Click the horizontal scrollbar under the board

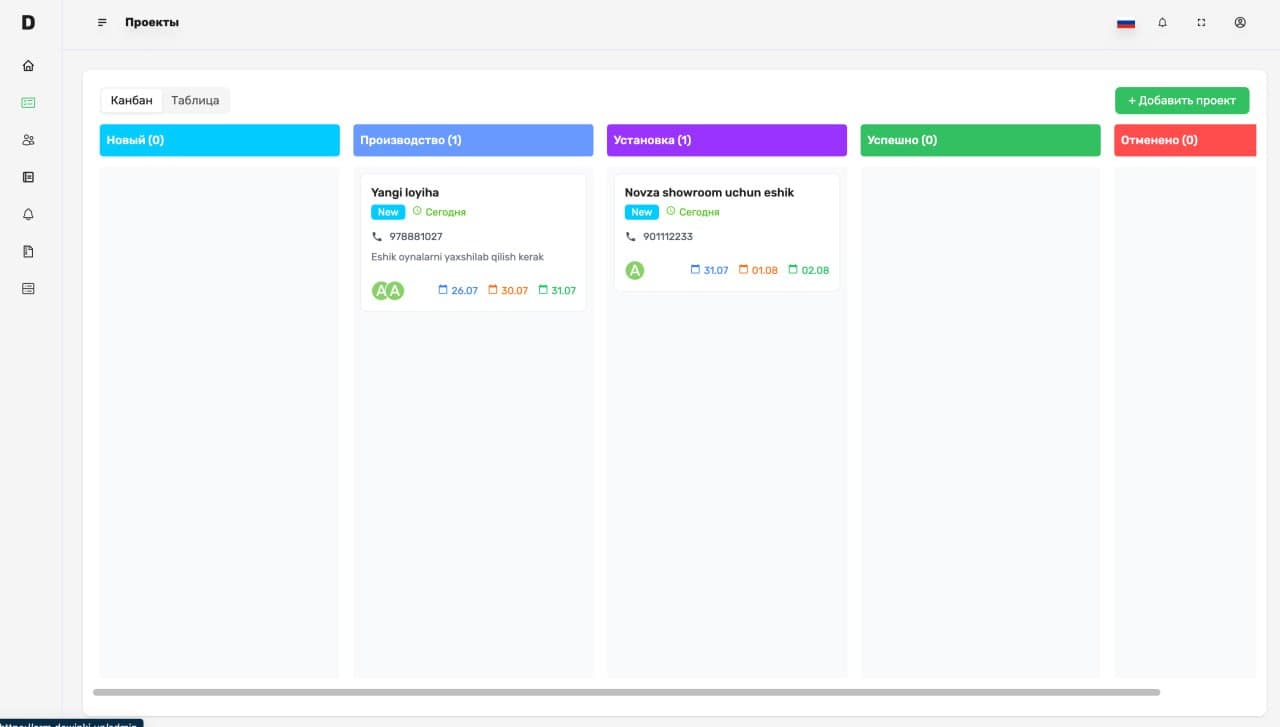(x=626, y=692)
